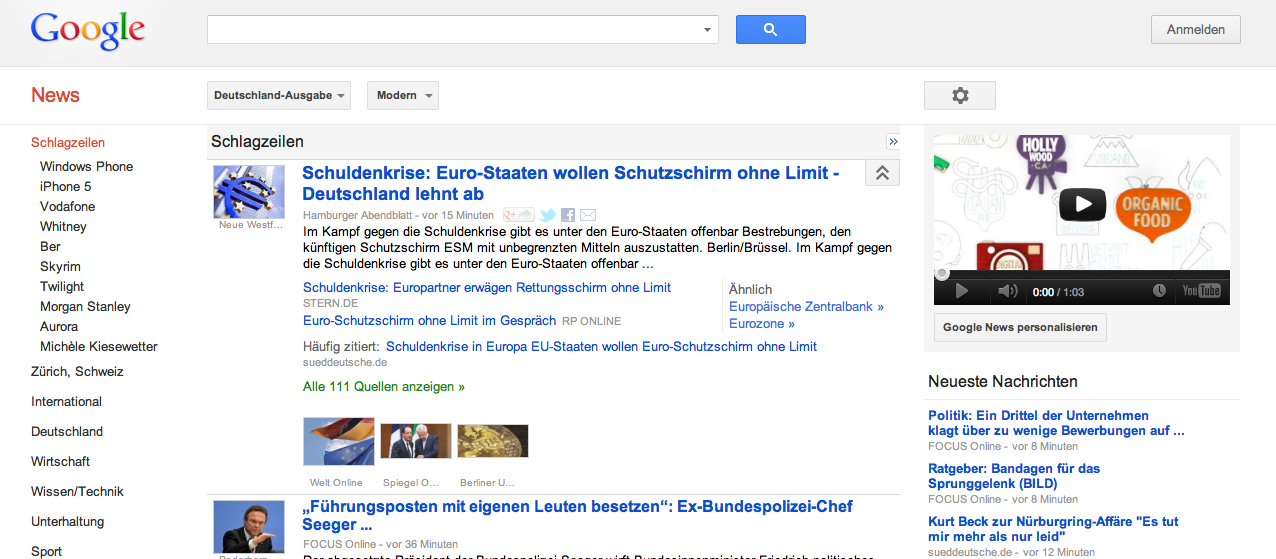1276x559 pixels.
Task: Open the Aurora topic
Action: point(59,327)
